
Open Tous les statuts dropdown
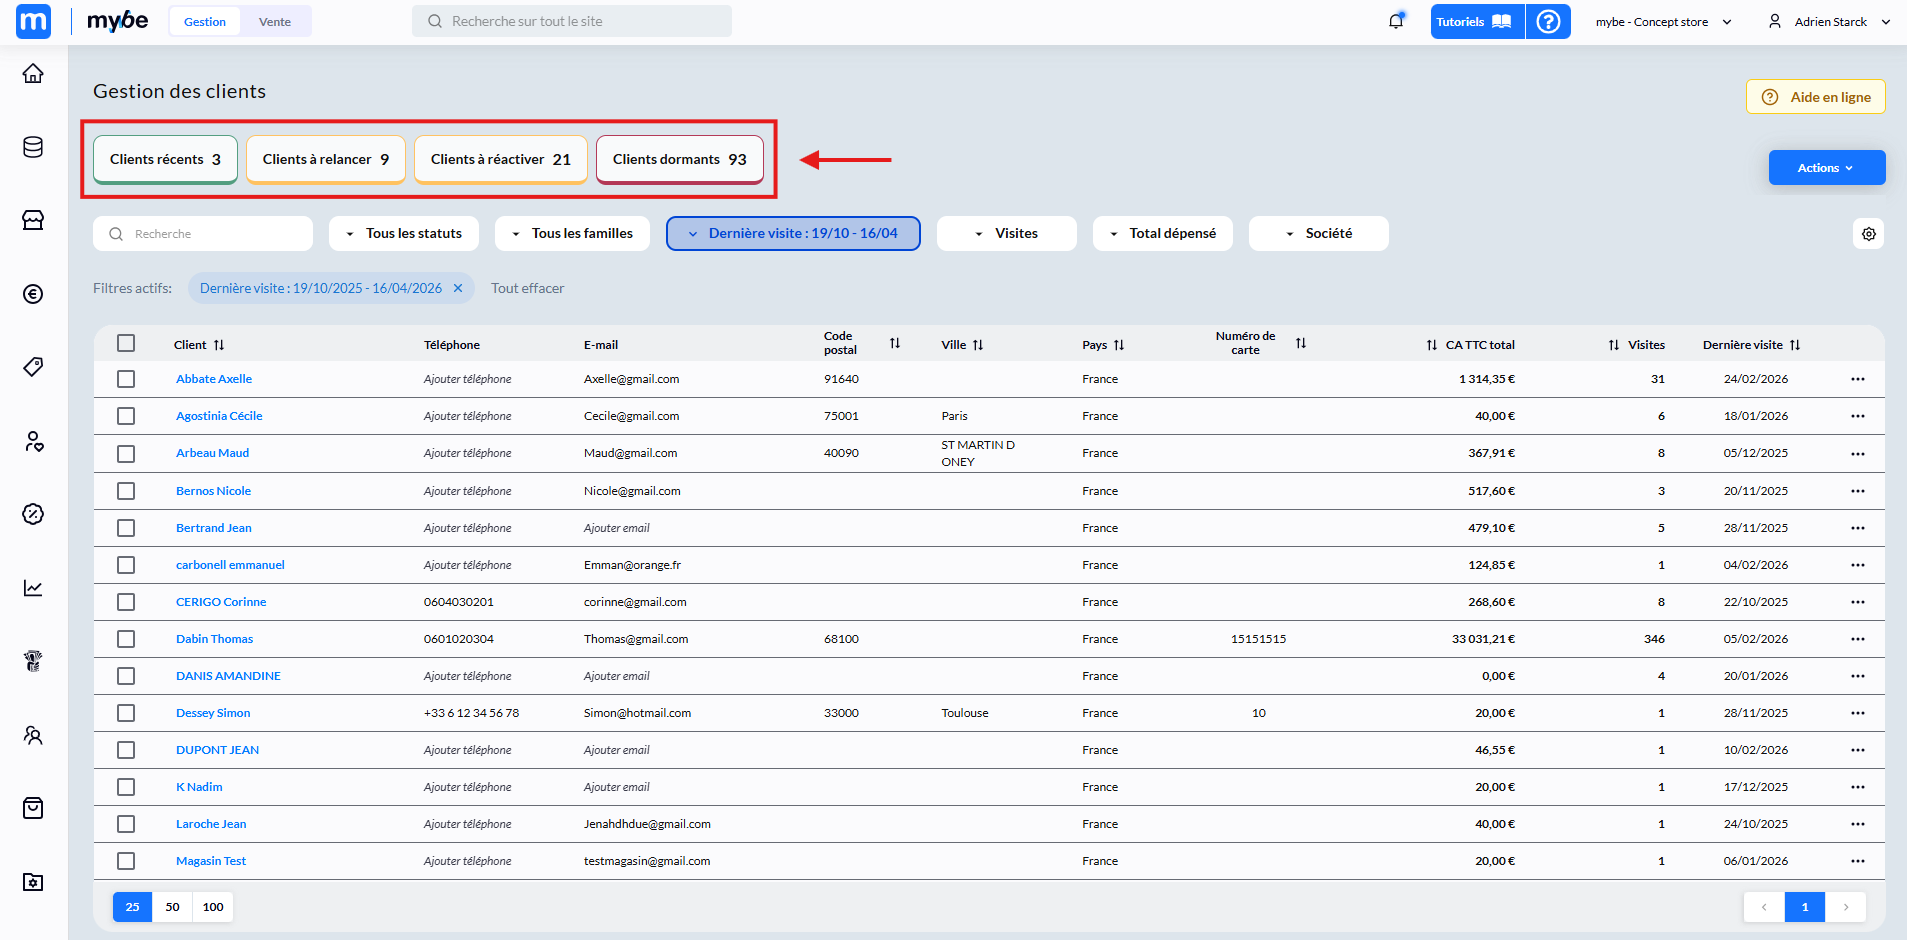[x=404, y=233]
